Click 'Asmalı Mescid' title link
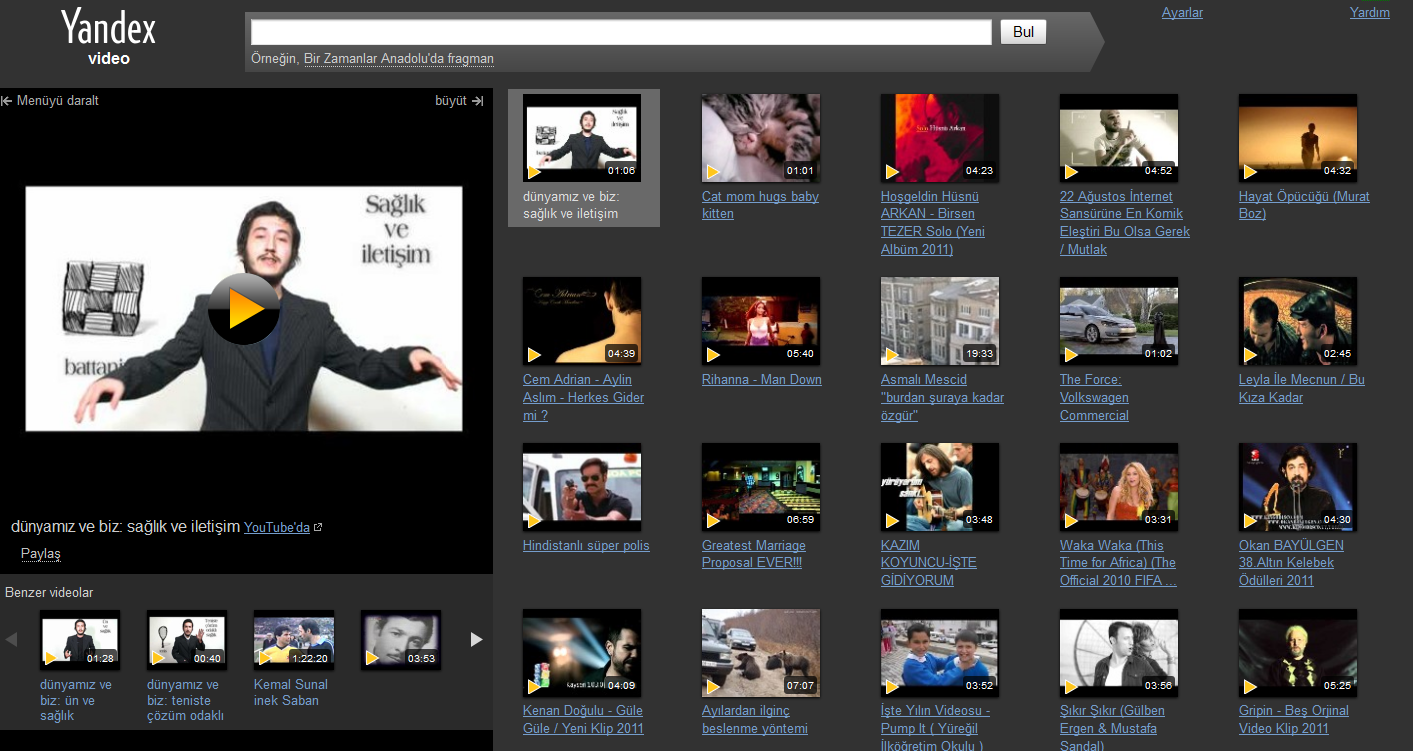Image resolution: width=1413 pixels, height=751 pixels. (x=942, y=398)
